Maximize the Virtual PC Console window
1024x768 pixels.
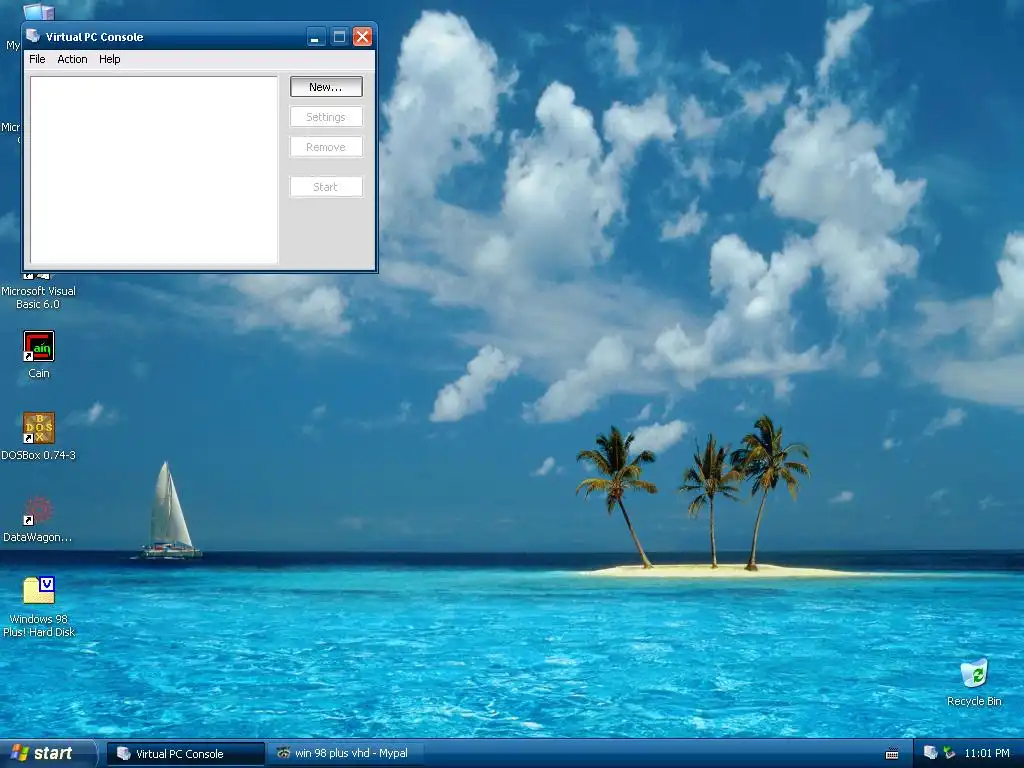click(339, 37)
